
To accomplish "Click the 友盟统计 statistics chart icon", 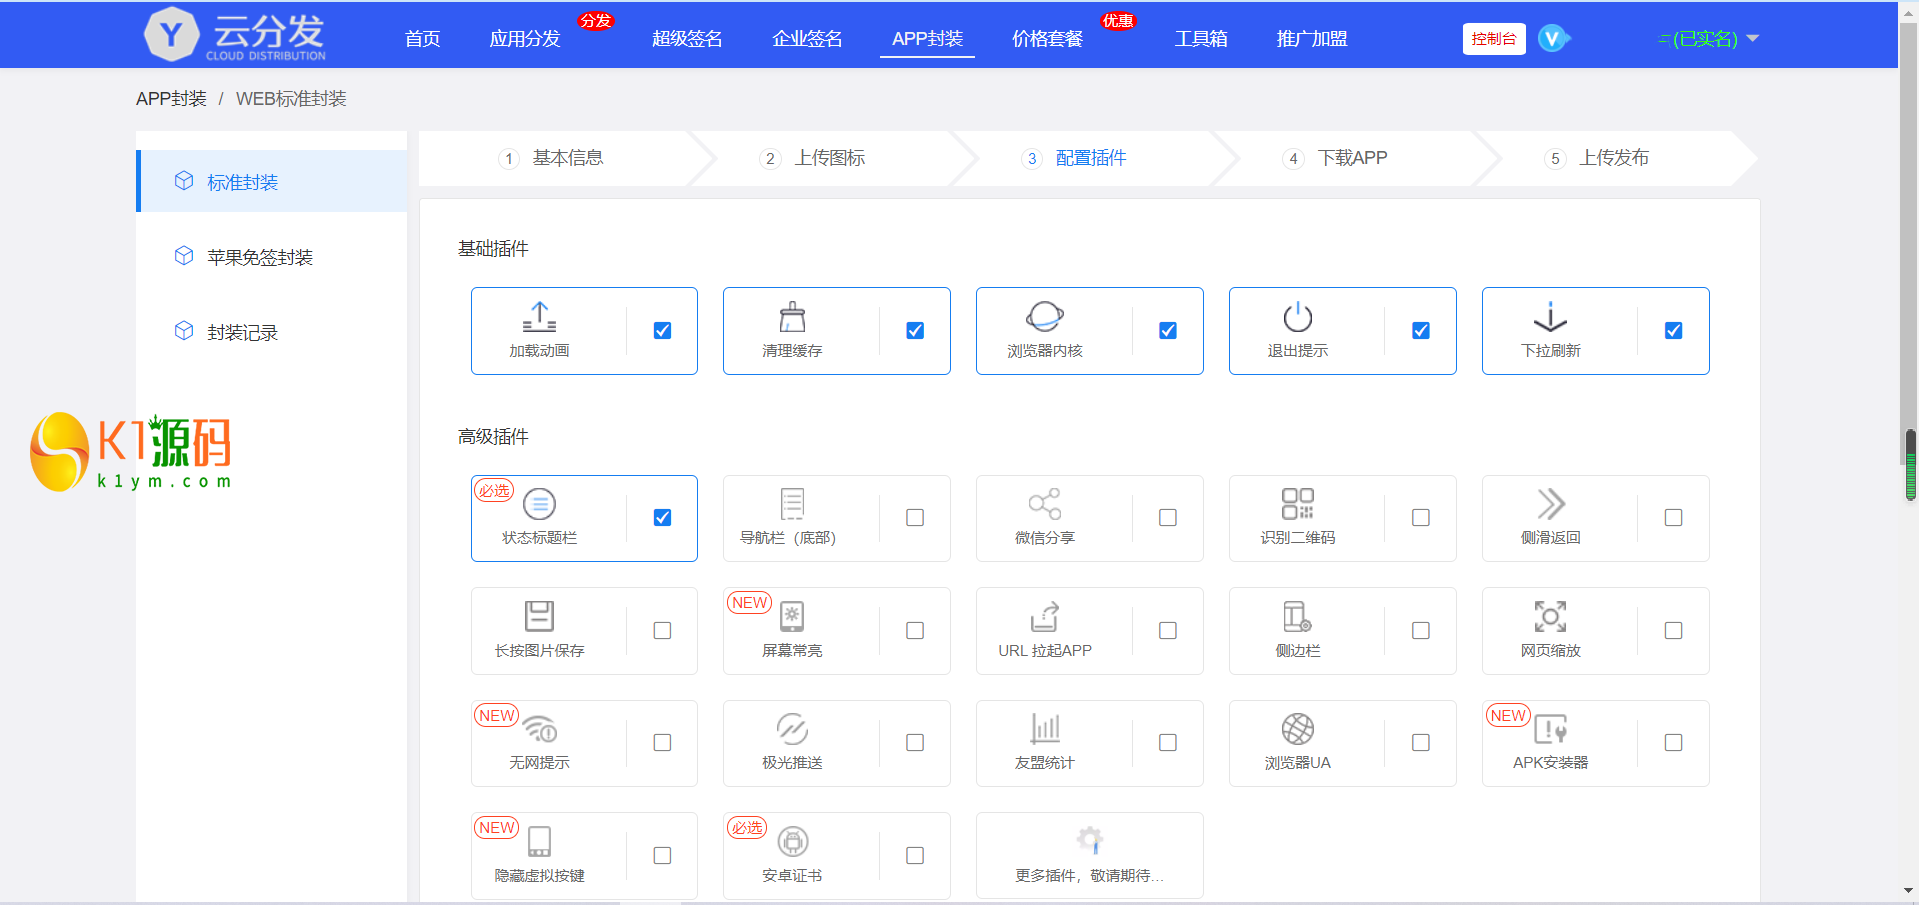I will 1044,729.
